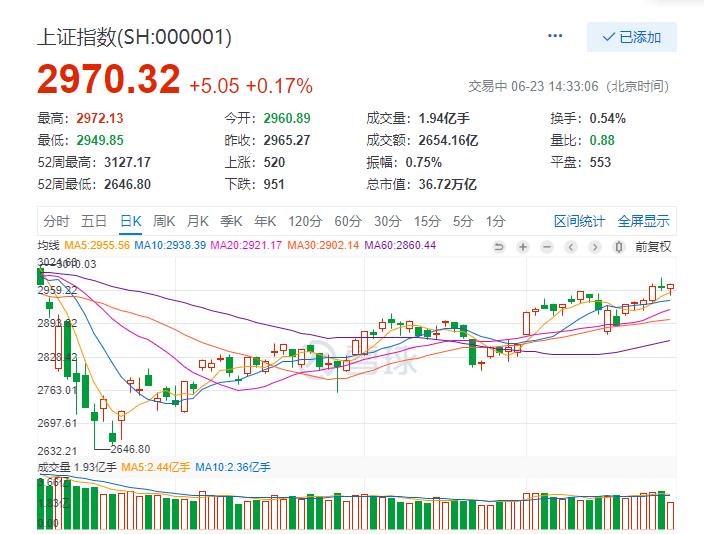Click the MA30:2902.14 moving average label

pos(323,245)
